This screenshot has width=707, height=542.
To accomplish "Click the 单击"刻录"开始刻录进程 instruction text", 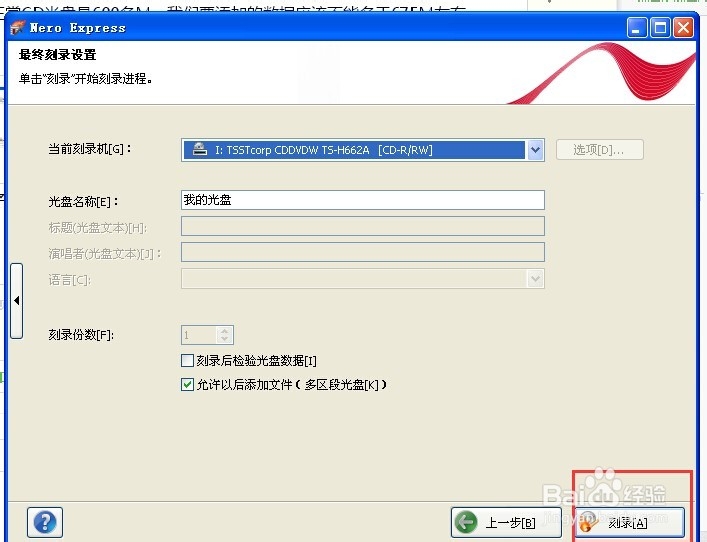I will [86, 79].
